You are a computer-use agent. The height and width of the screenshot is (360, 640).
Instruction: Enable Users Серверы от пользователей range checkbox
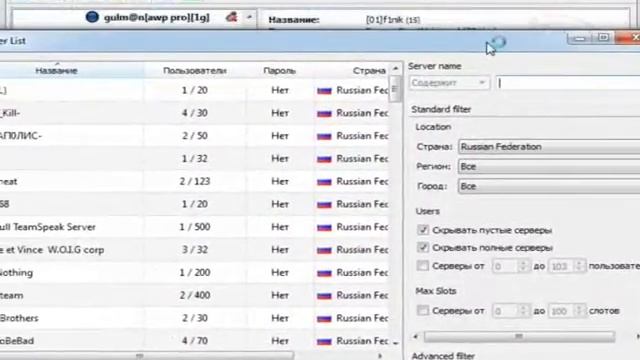coord(423,266)
